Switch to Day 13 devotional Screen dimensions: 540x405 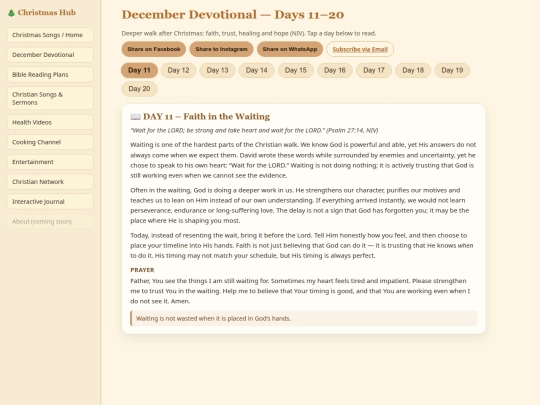217,70
